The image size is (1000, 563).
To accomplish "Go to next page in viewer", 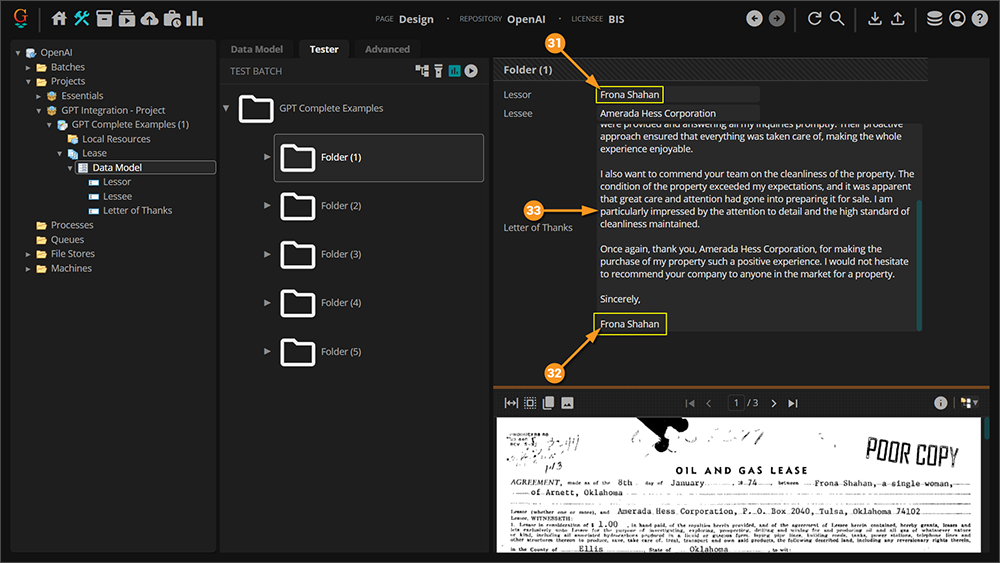I will [774, 403].
